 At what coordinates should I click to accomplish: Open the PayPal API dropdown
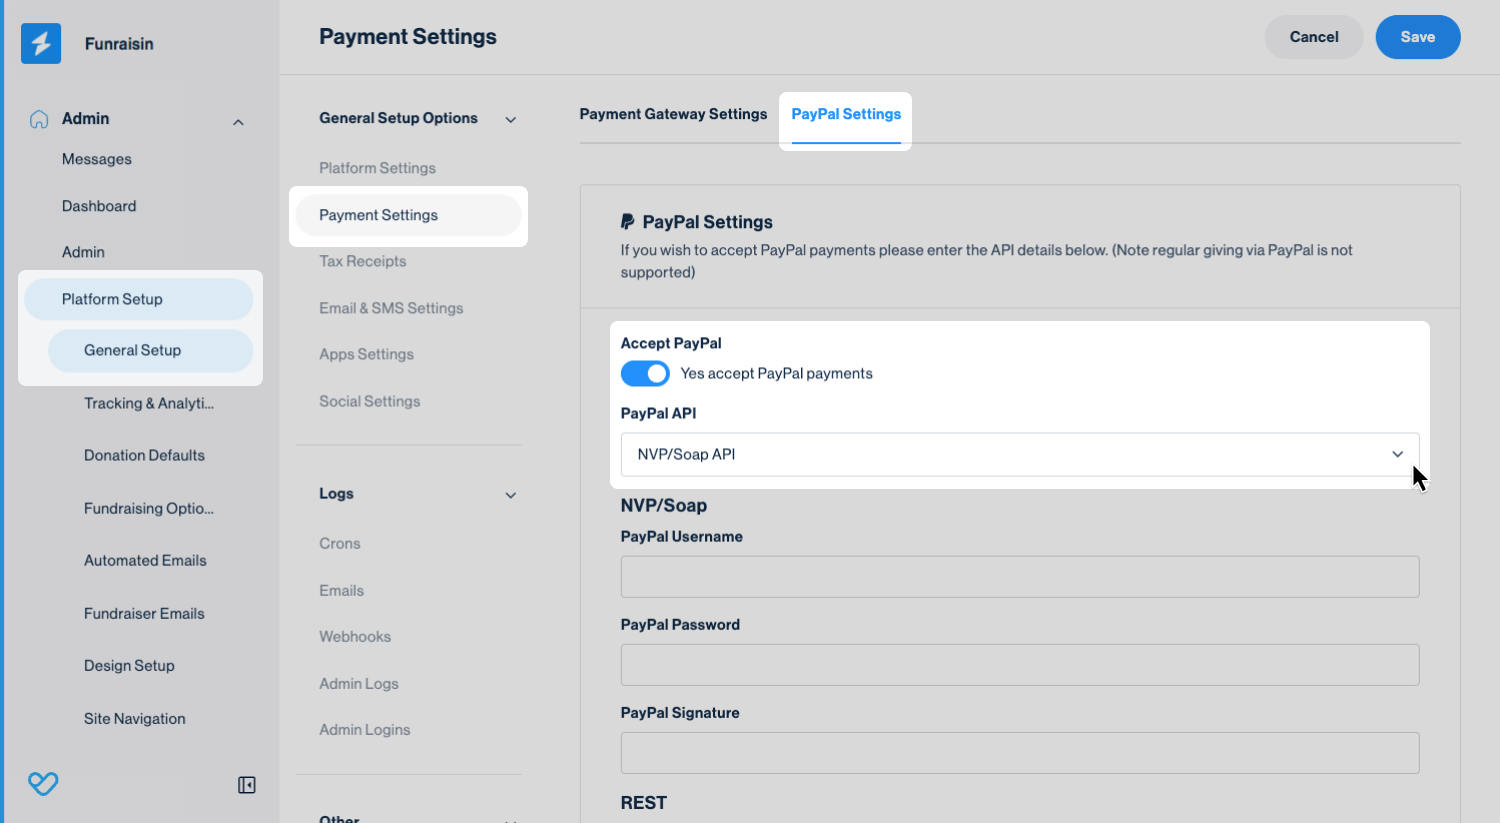(x=1019, y=454)
